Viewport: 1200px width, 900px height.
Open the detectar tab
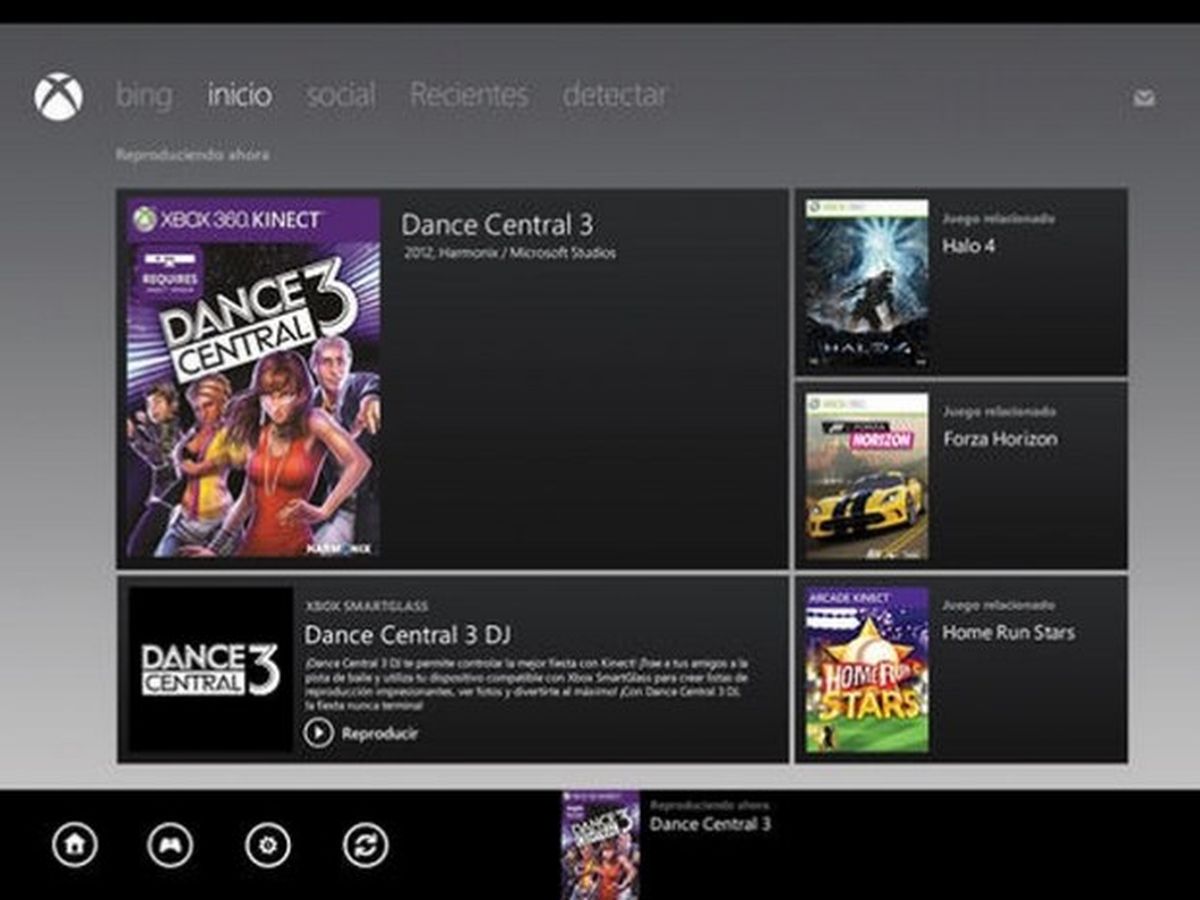(x=616, y=96)
